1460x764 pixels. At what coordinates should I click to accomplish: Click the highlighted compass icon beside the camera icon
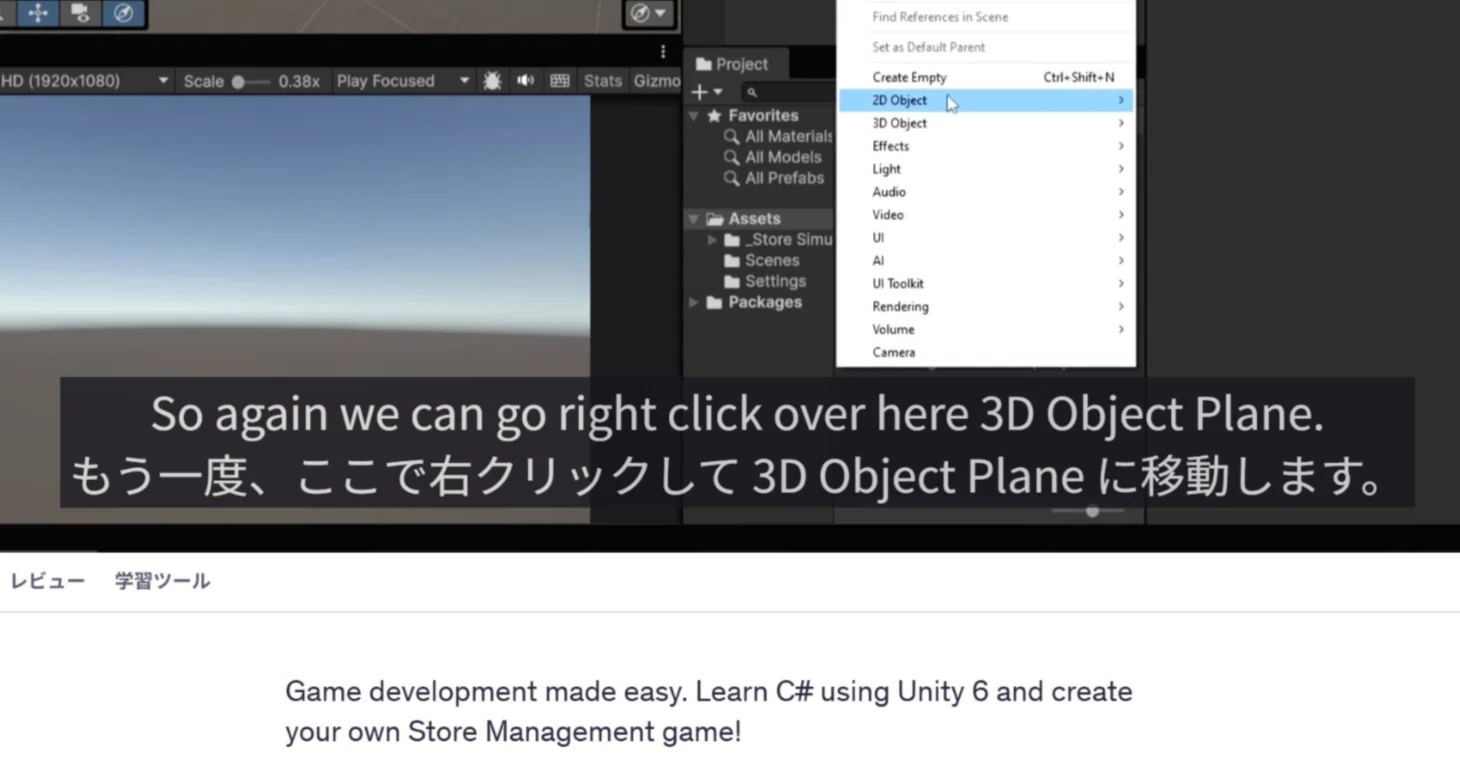124,13
